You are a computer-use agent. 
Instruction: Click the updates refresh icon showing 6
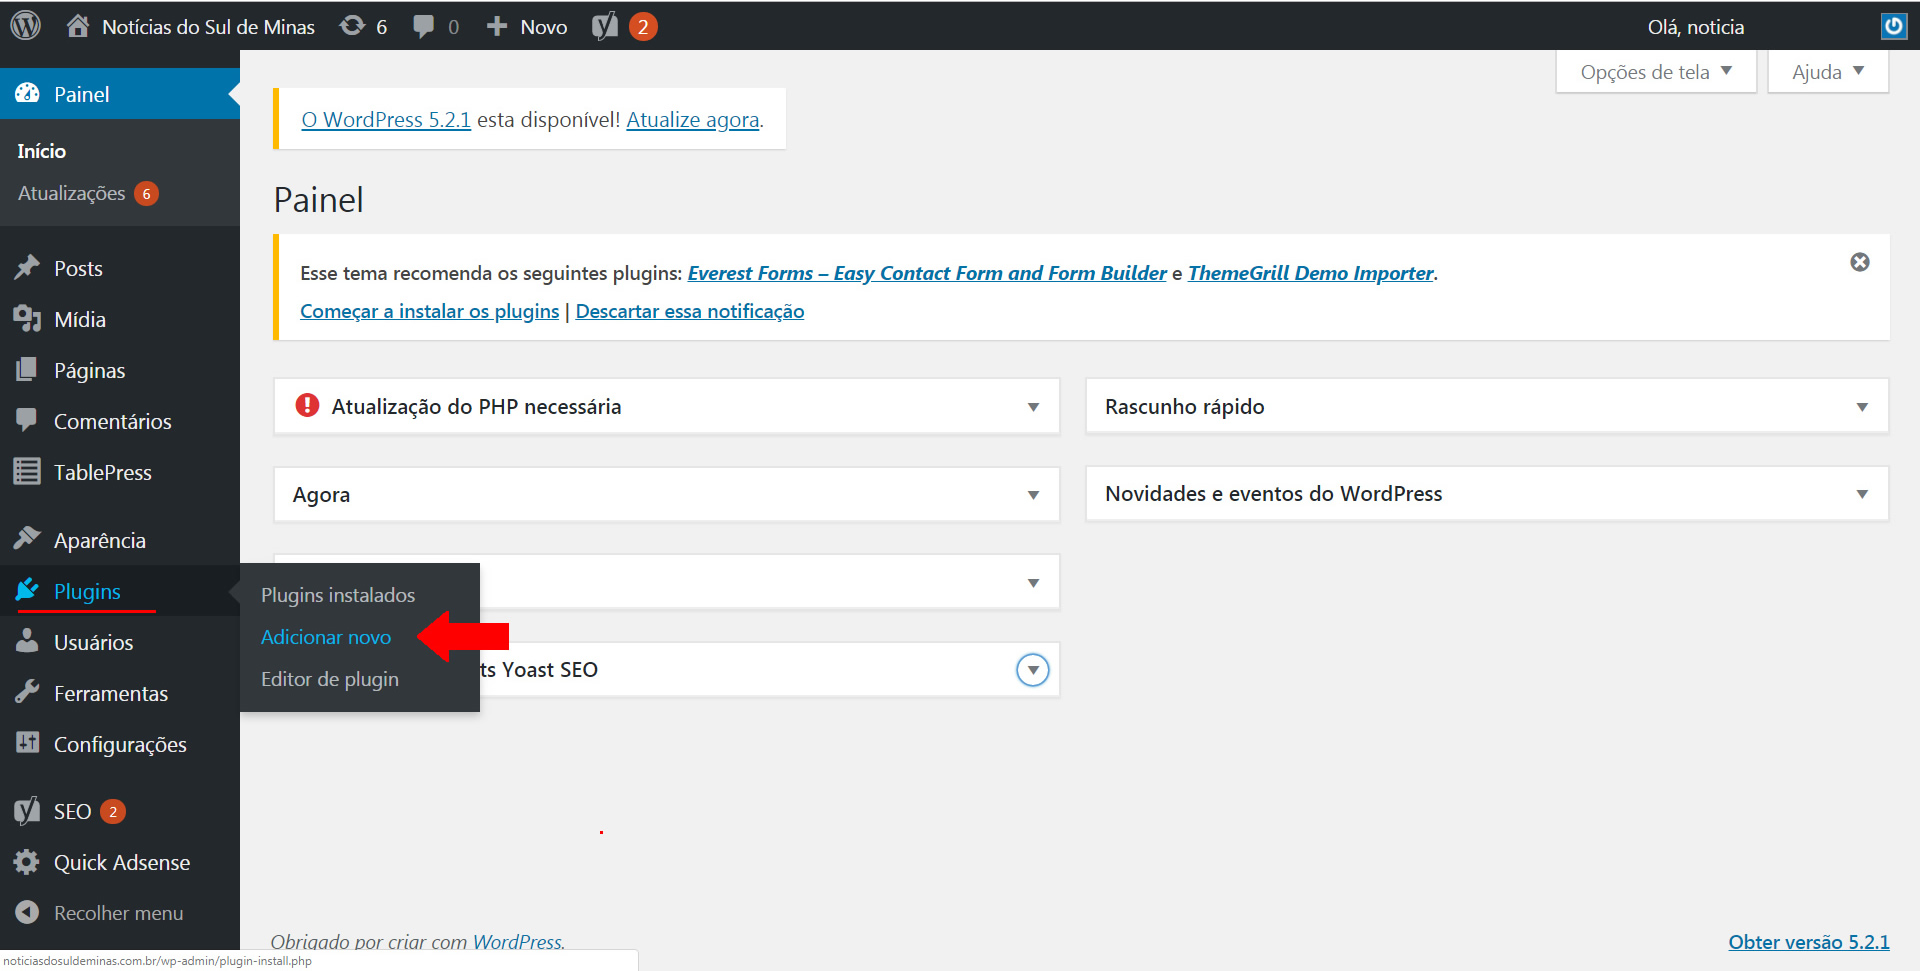click(x=352, y=26)
